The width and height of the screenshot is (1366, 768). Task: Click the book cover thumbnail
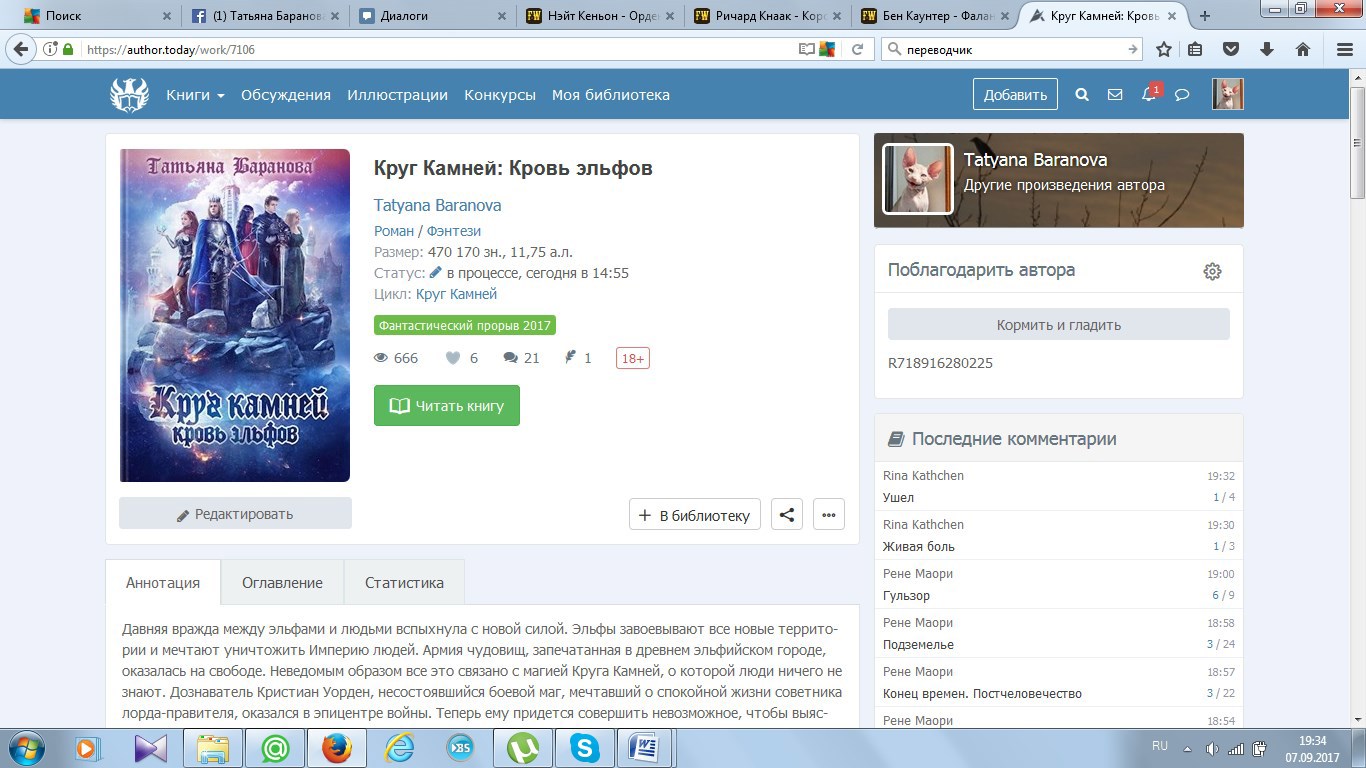click(x=235, y=315)
